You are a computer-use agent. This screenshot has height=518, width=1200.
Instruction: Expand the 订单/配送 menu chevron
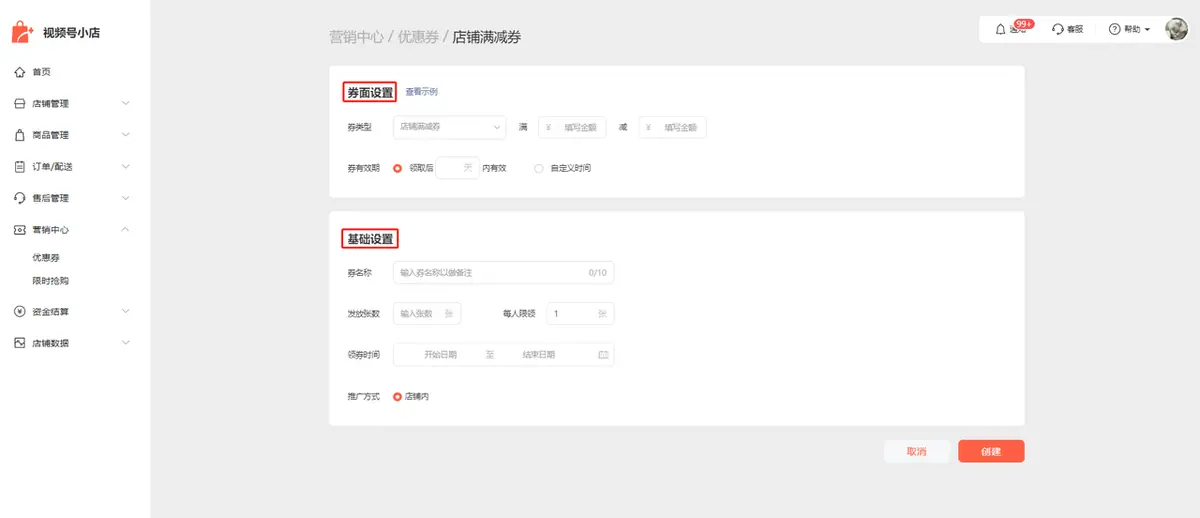tap(125, 166)
